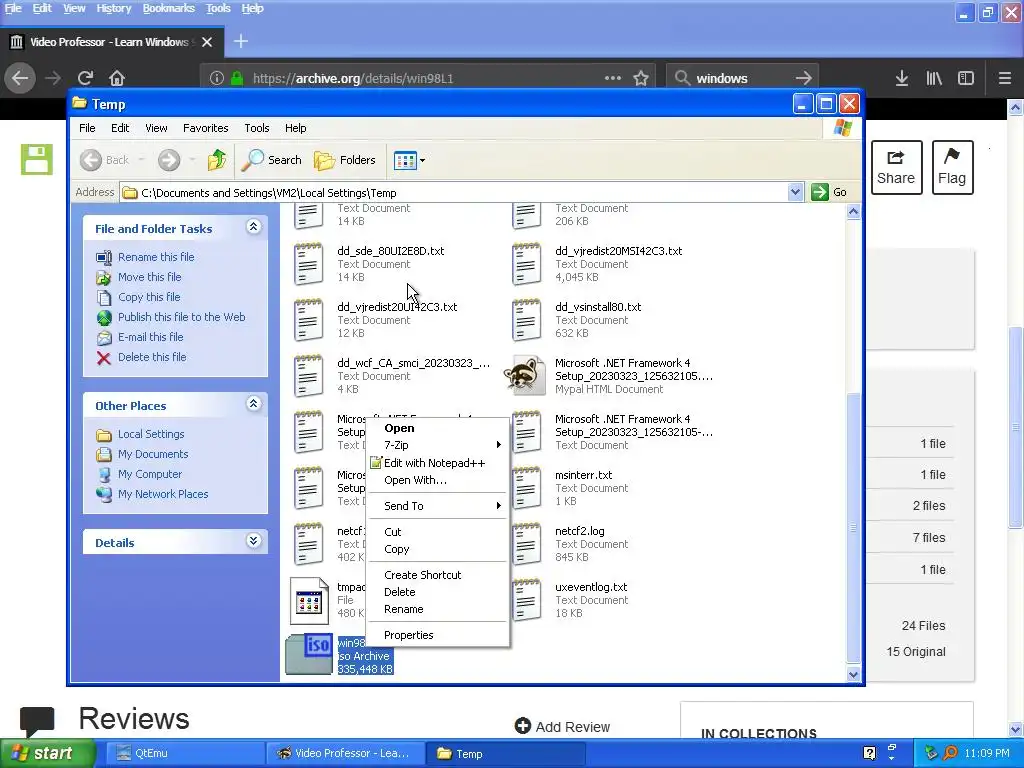Click the Flag button on archive page

(x=952, y=167)
